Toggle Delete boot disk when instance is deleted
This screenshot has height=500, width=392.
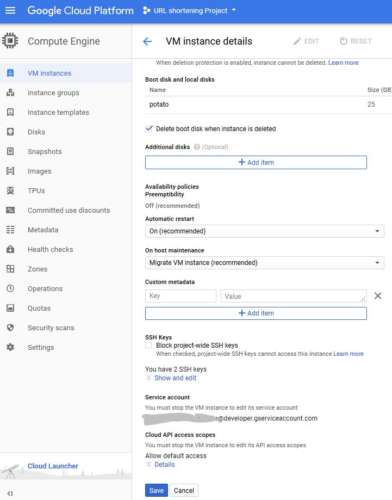coord(149,129)
